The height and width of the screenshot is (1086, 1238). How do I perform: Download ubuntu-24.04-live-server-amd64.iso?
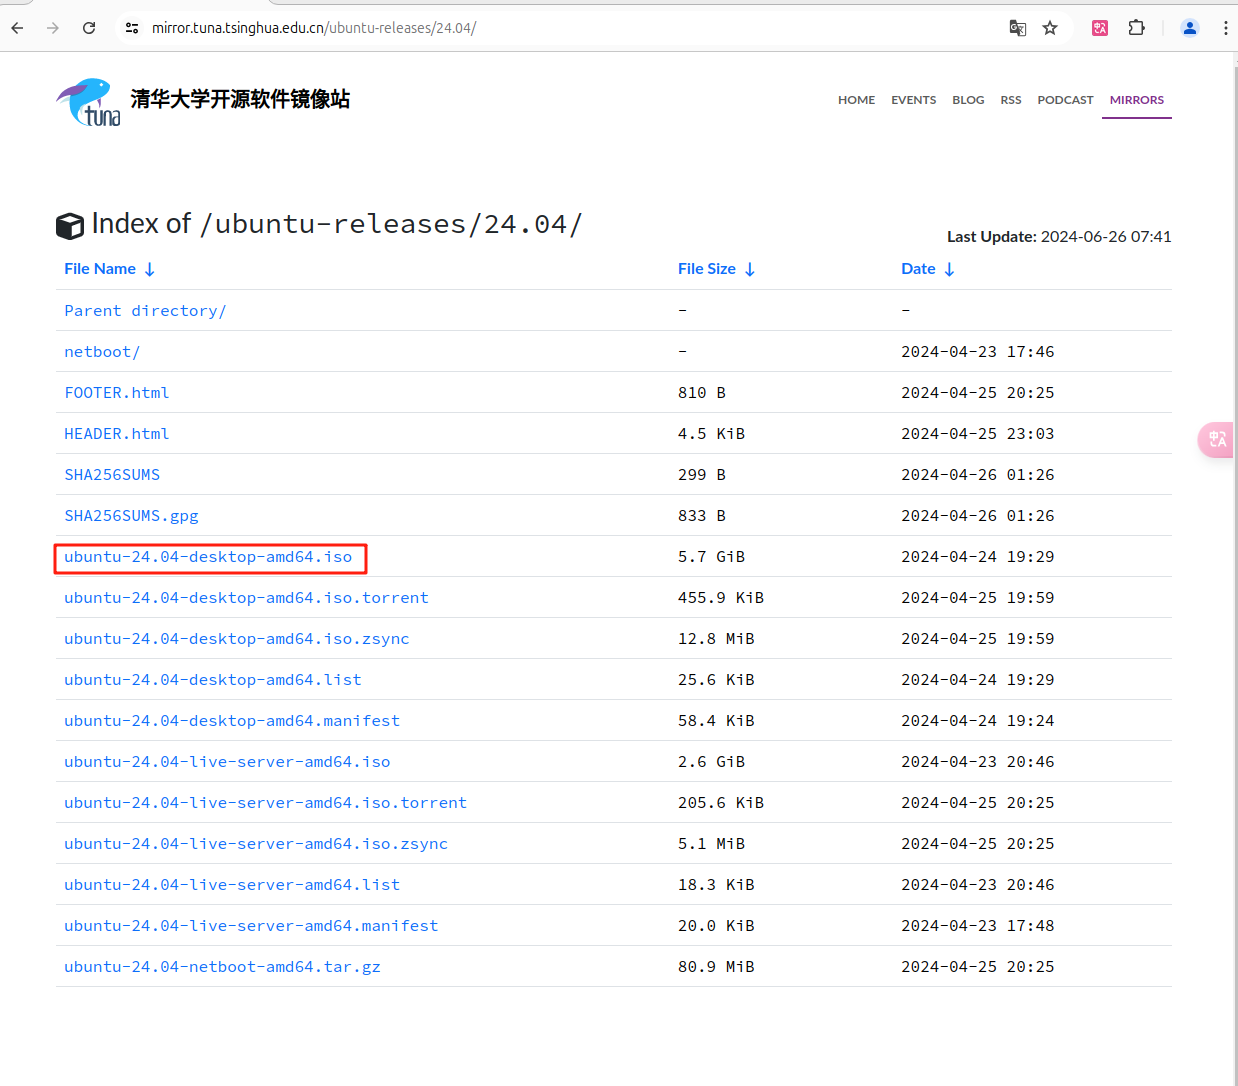tap(227, 762)
